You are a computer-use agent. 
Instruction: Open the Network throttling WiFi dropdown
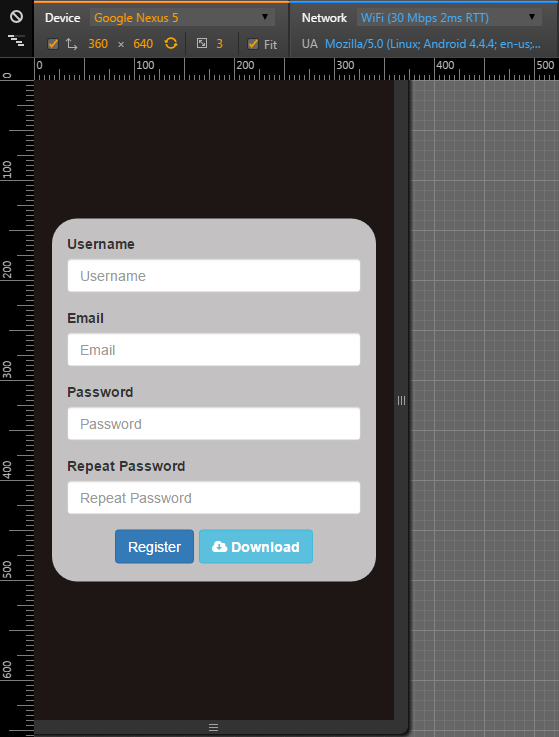click(449, 18)
